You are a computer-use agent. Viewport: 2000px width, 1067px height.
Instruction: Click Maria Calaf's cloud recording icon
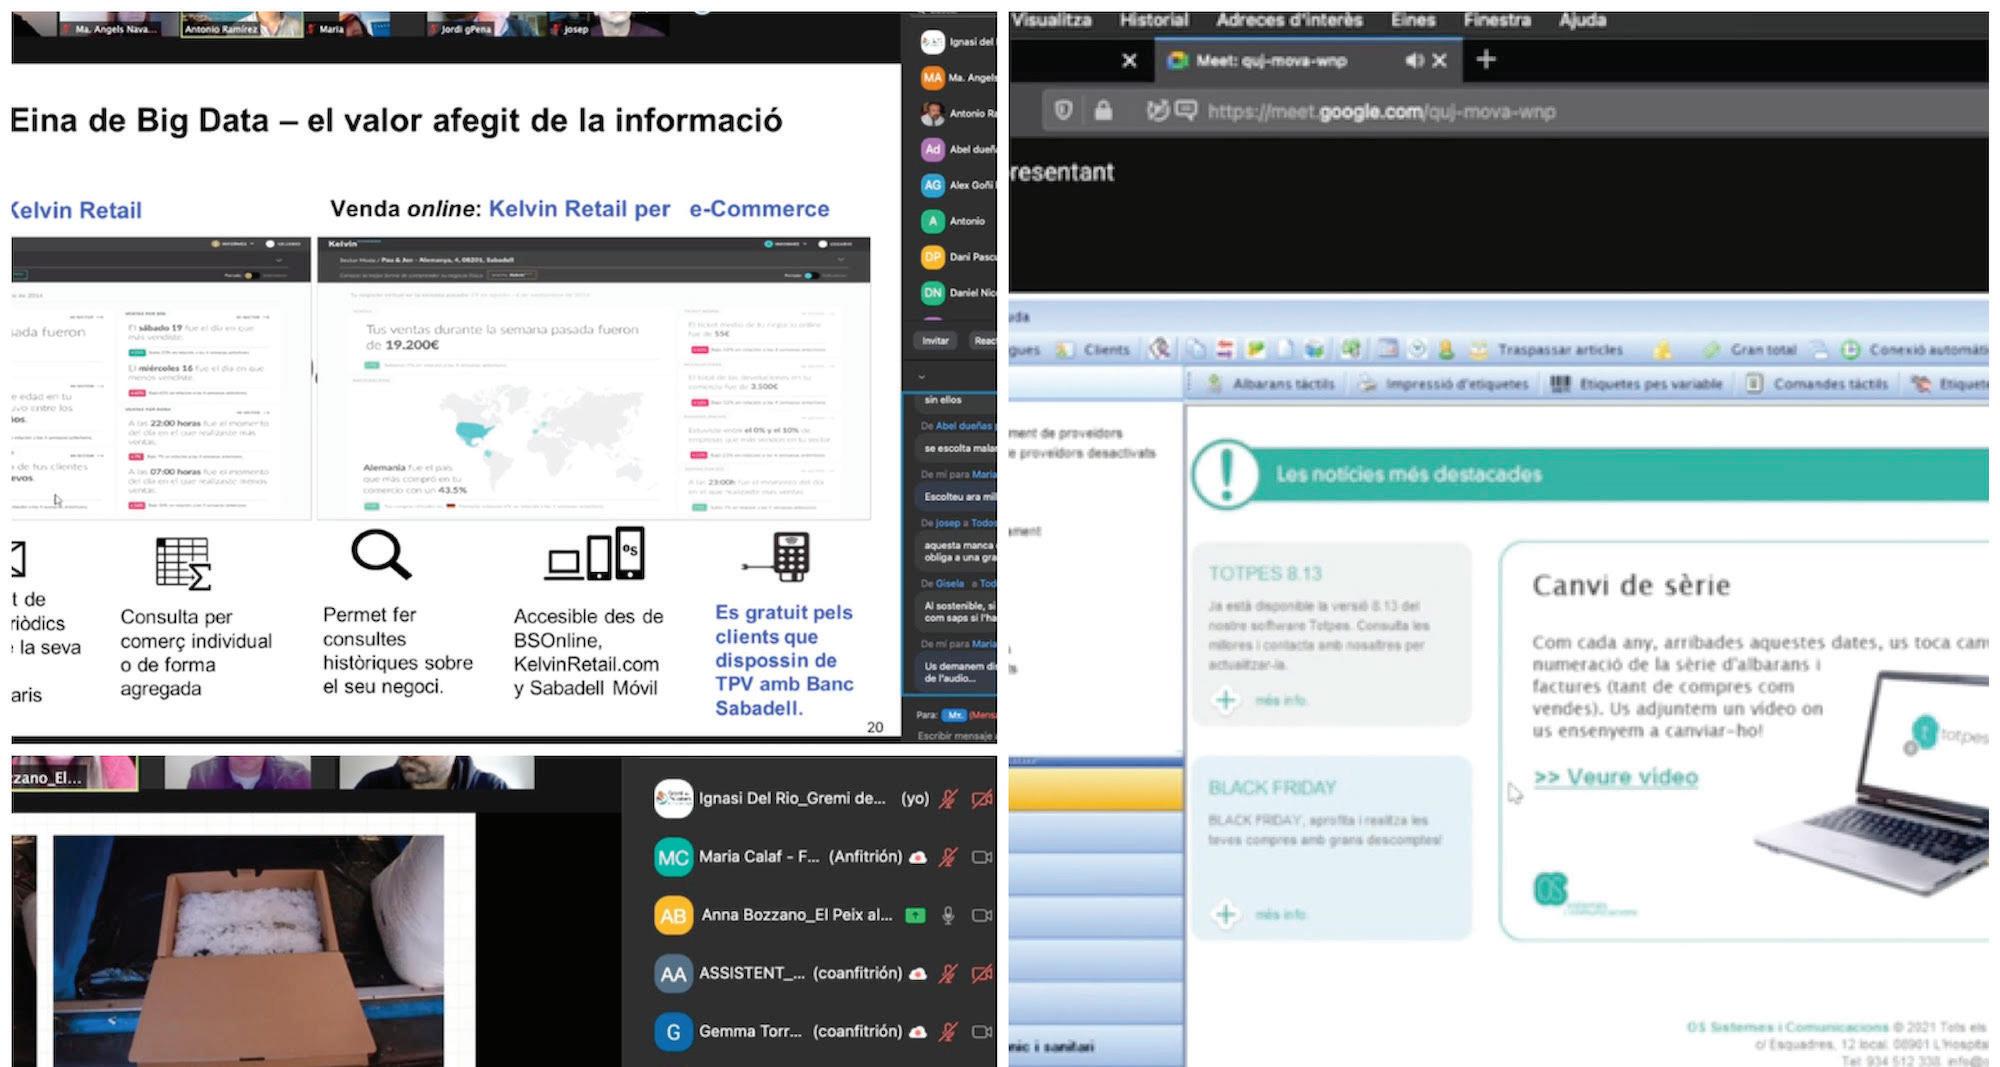tap(917, 857)
